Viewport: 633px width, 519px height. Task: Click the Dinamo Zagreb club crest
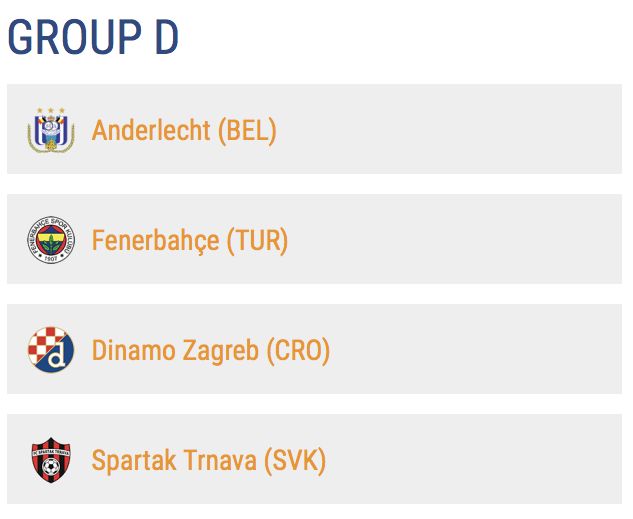[x=50, y=350]
